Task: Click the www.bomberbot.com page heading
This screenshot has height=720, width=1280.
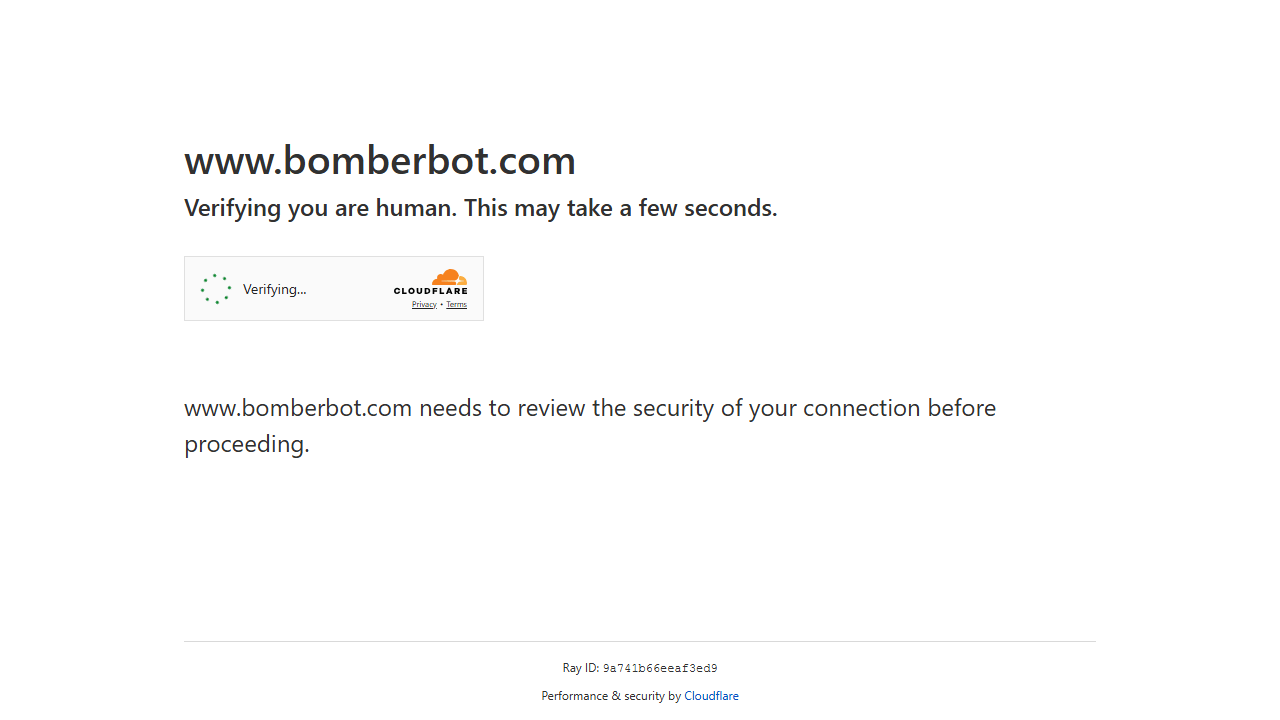Action: 380,161
